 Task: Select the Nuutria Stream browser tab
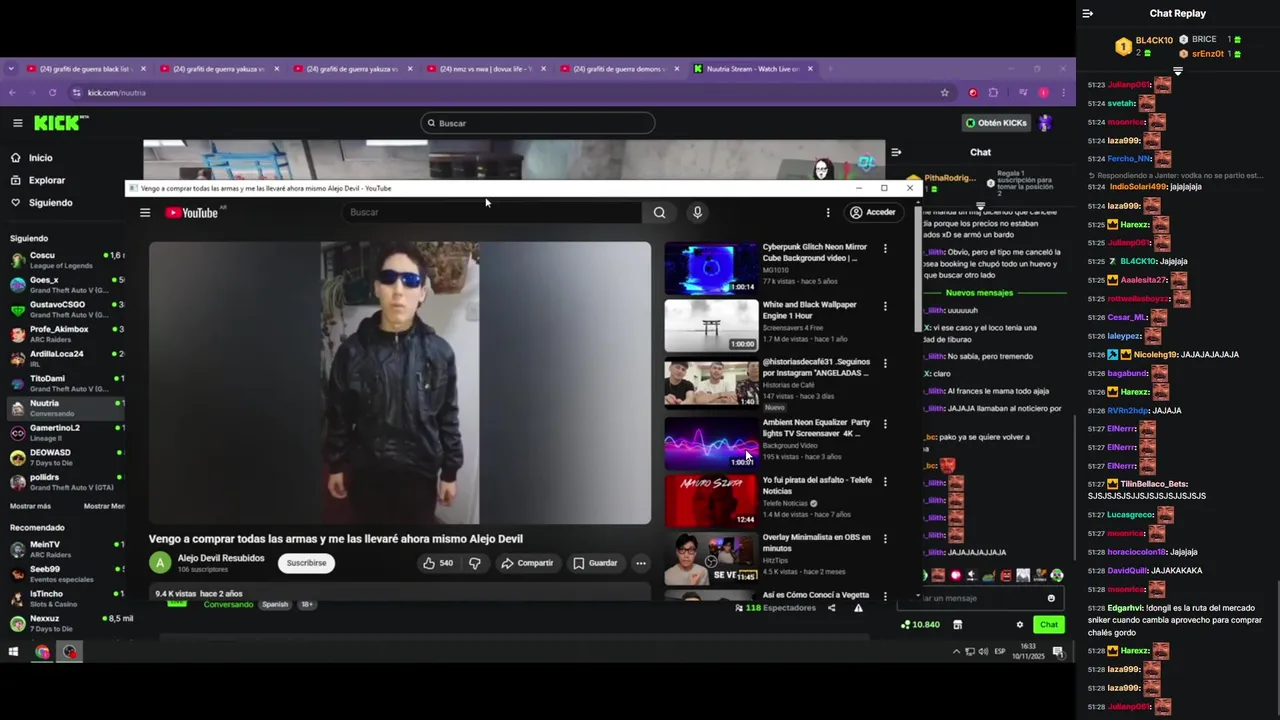[x=754, y=69]
